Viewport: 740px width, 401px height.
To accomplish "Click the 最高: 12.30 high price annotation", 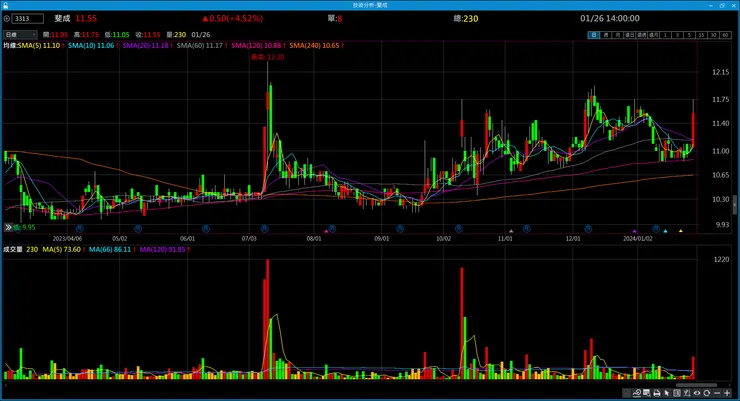I will point(268,57).
